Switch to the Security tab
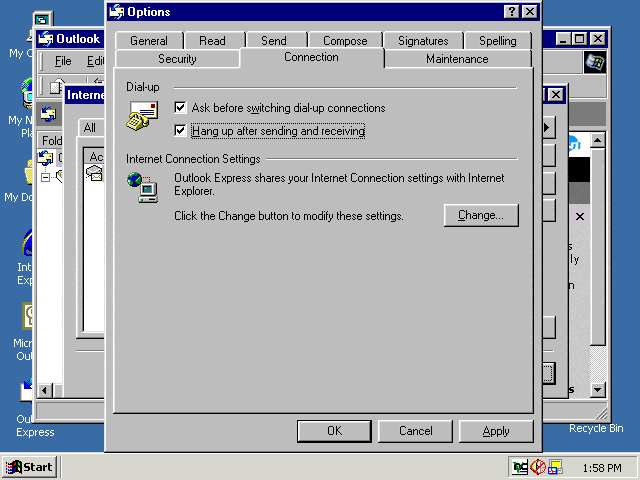This screenshot has height=480, width=640. click(177, 59)
